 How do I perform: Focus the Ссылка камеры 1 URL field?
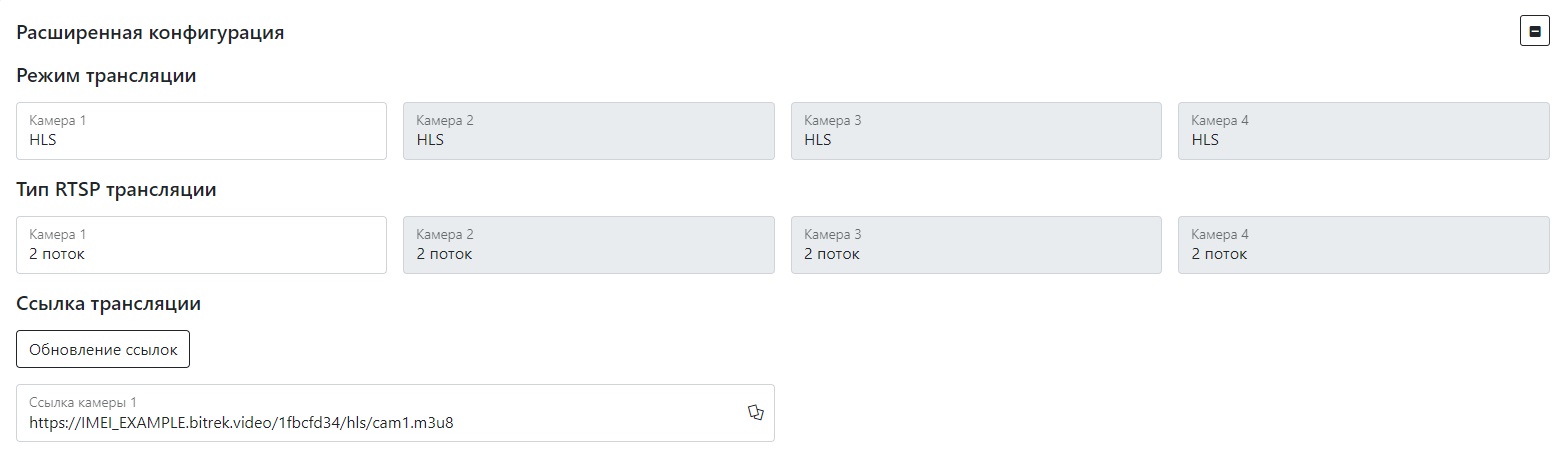[380, 423]
